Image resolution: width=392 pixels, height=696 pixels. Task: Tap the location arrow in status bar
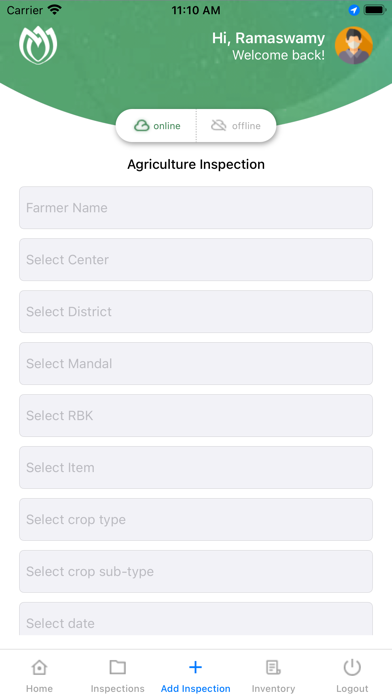354,10
